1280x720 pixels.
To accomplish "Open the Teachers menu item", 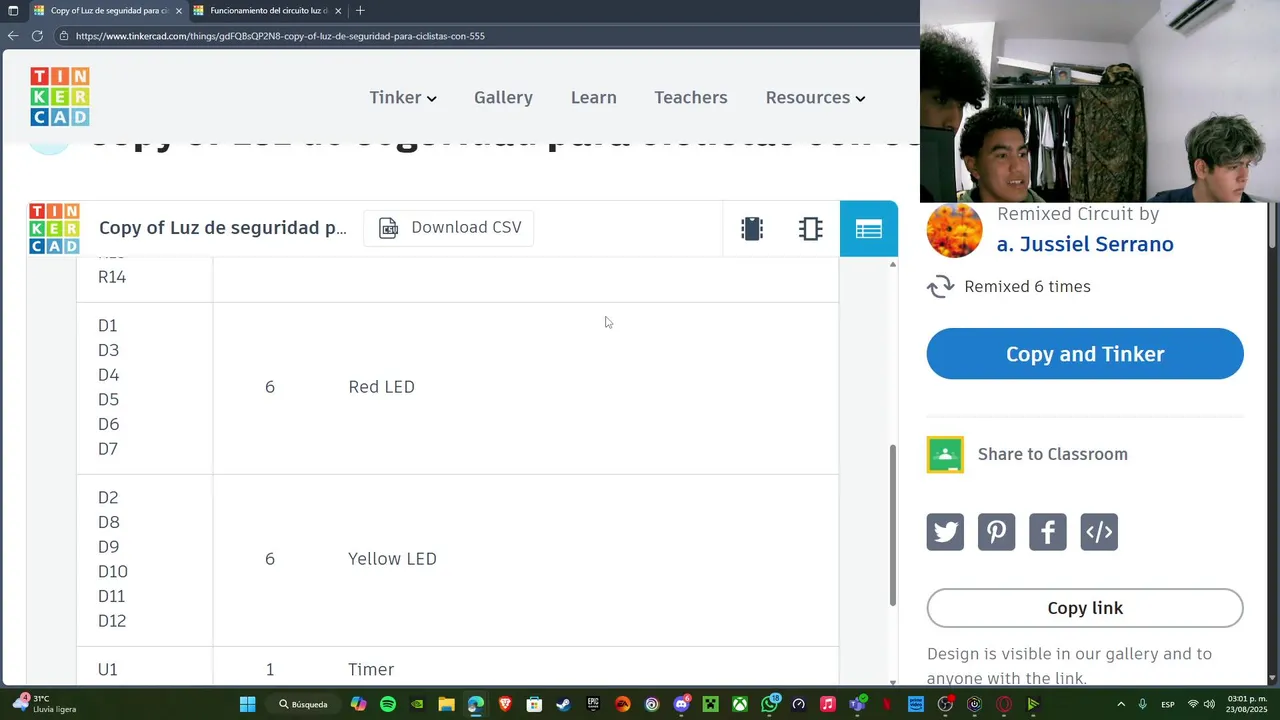I will [691, 97].
